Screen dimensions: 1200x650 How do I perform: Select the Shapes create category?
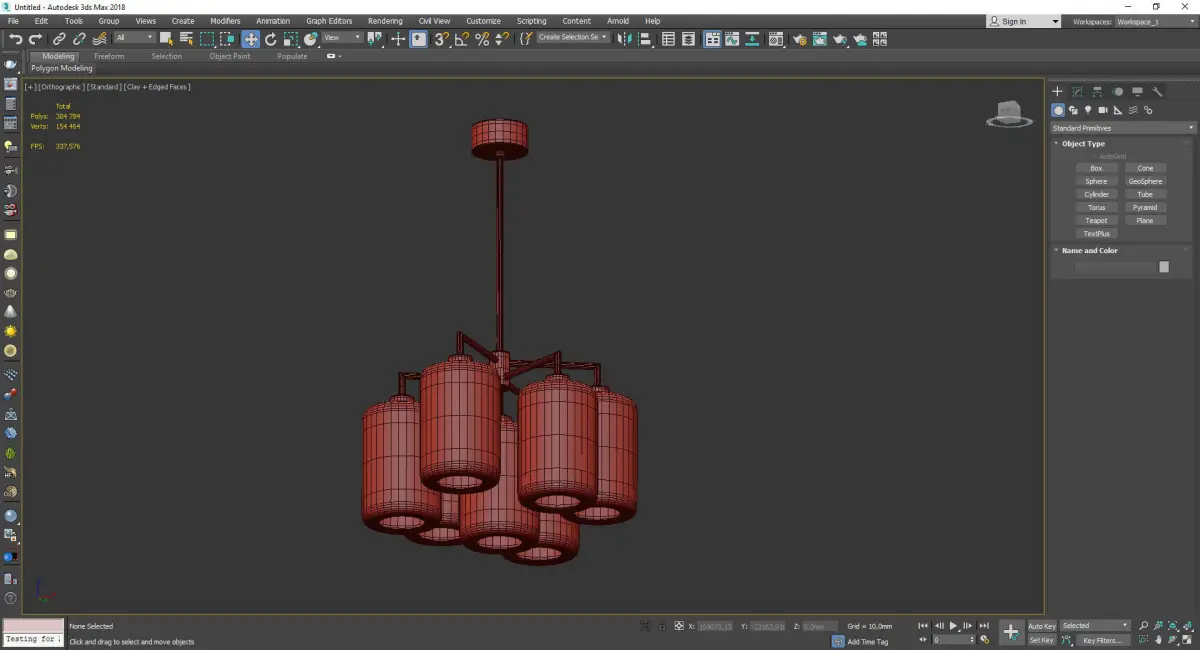(1073, 110)
